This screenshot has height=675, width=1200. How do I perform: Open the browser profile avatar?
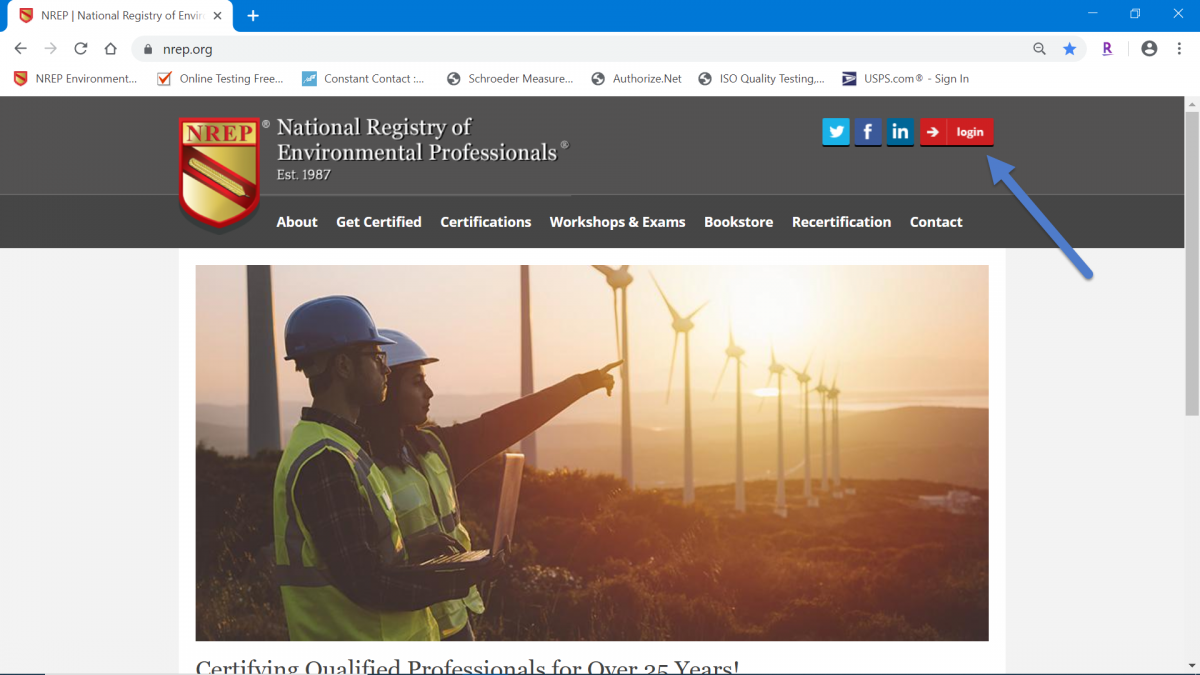click(x=1148, y=48)
